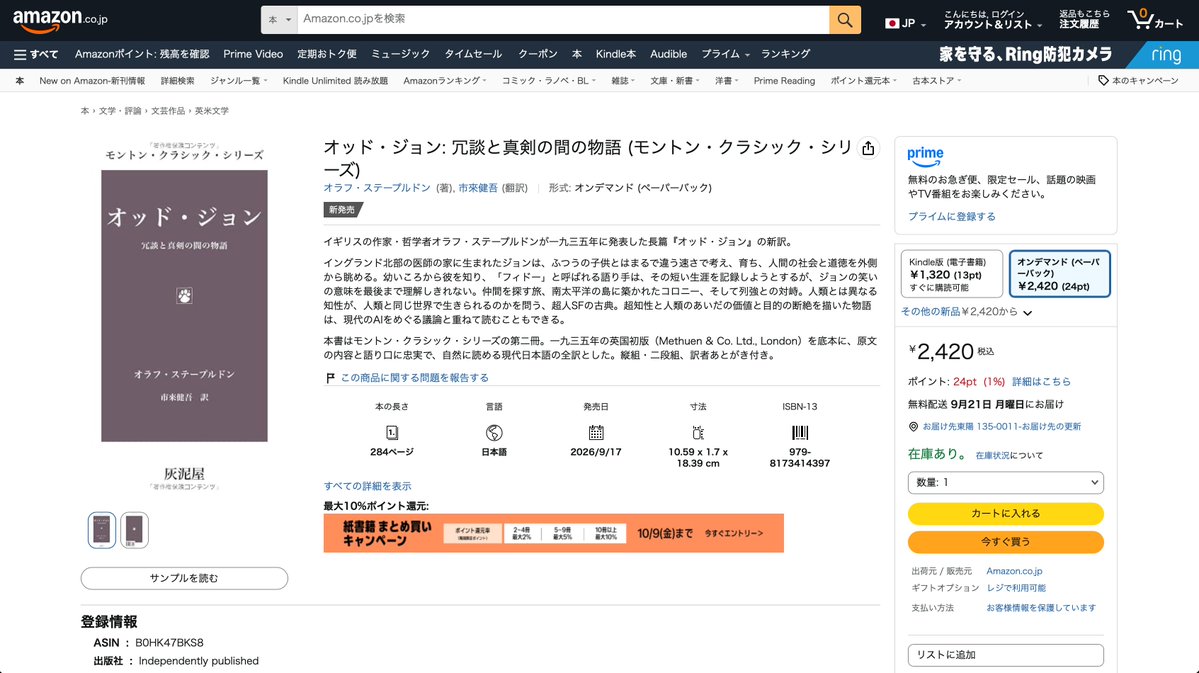Expand the 雑誌 submenu
The image size is (1199, 673).
pyautogui.click(x=622, y=80)
